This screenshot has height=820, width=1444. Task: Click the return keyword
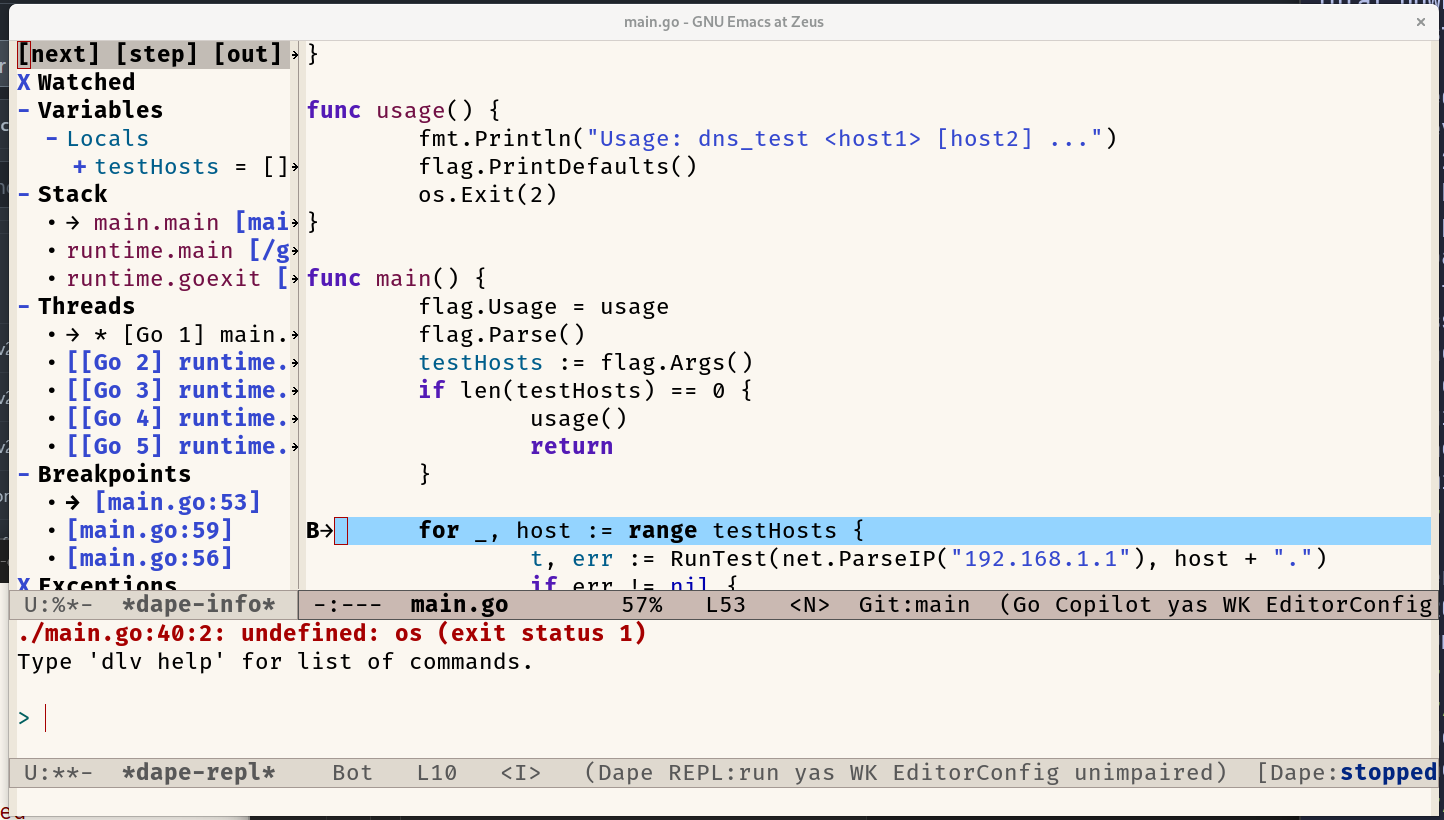(x=572, y=446)
